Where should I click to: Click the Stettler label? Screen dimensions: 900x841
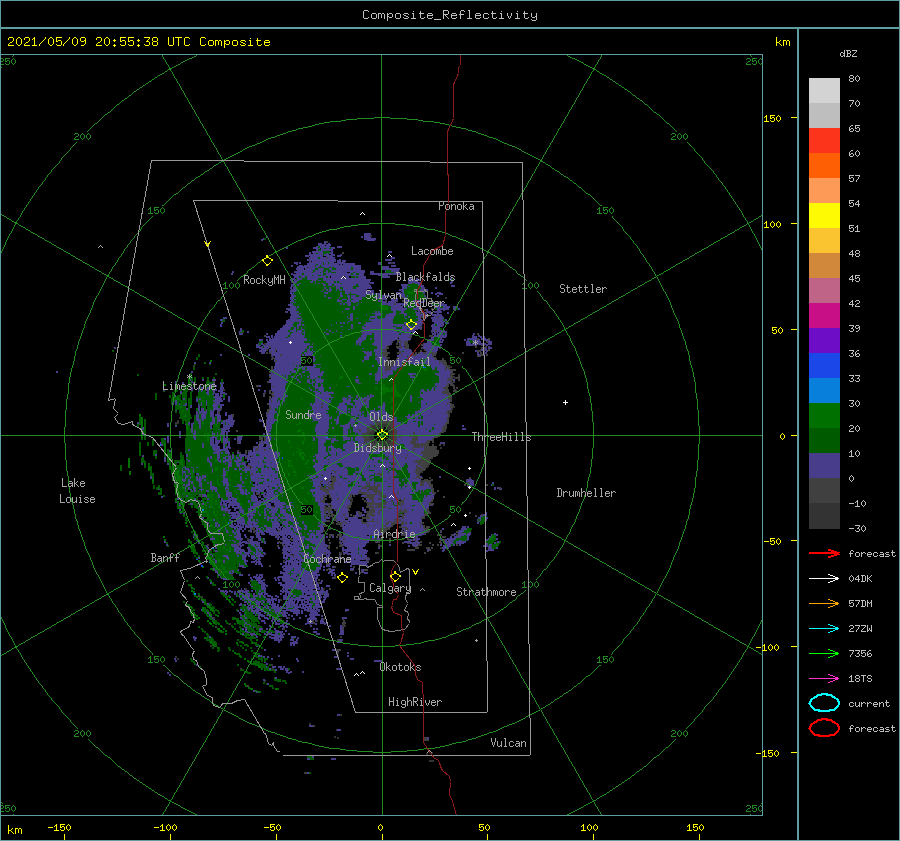pyautogui.click(x=583, y=289)
